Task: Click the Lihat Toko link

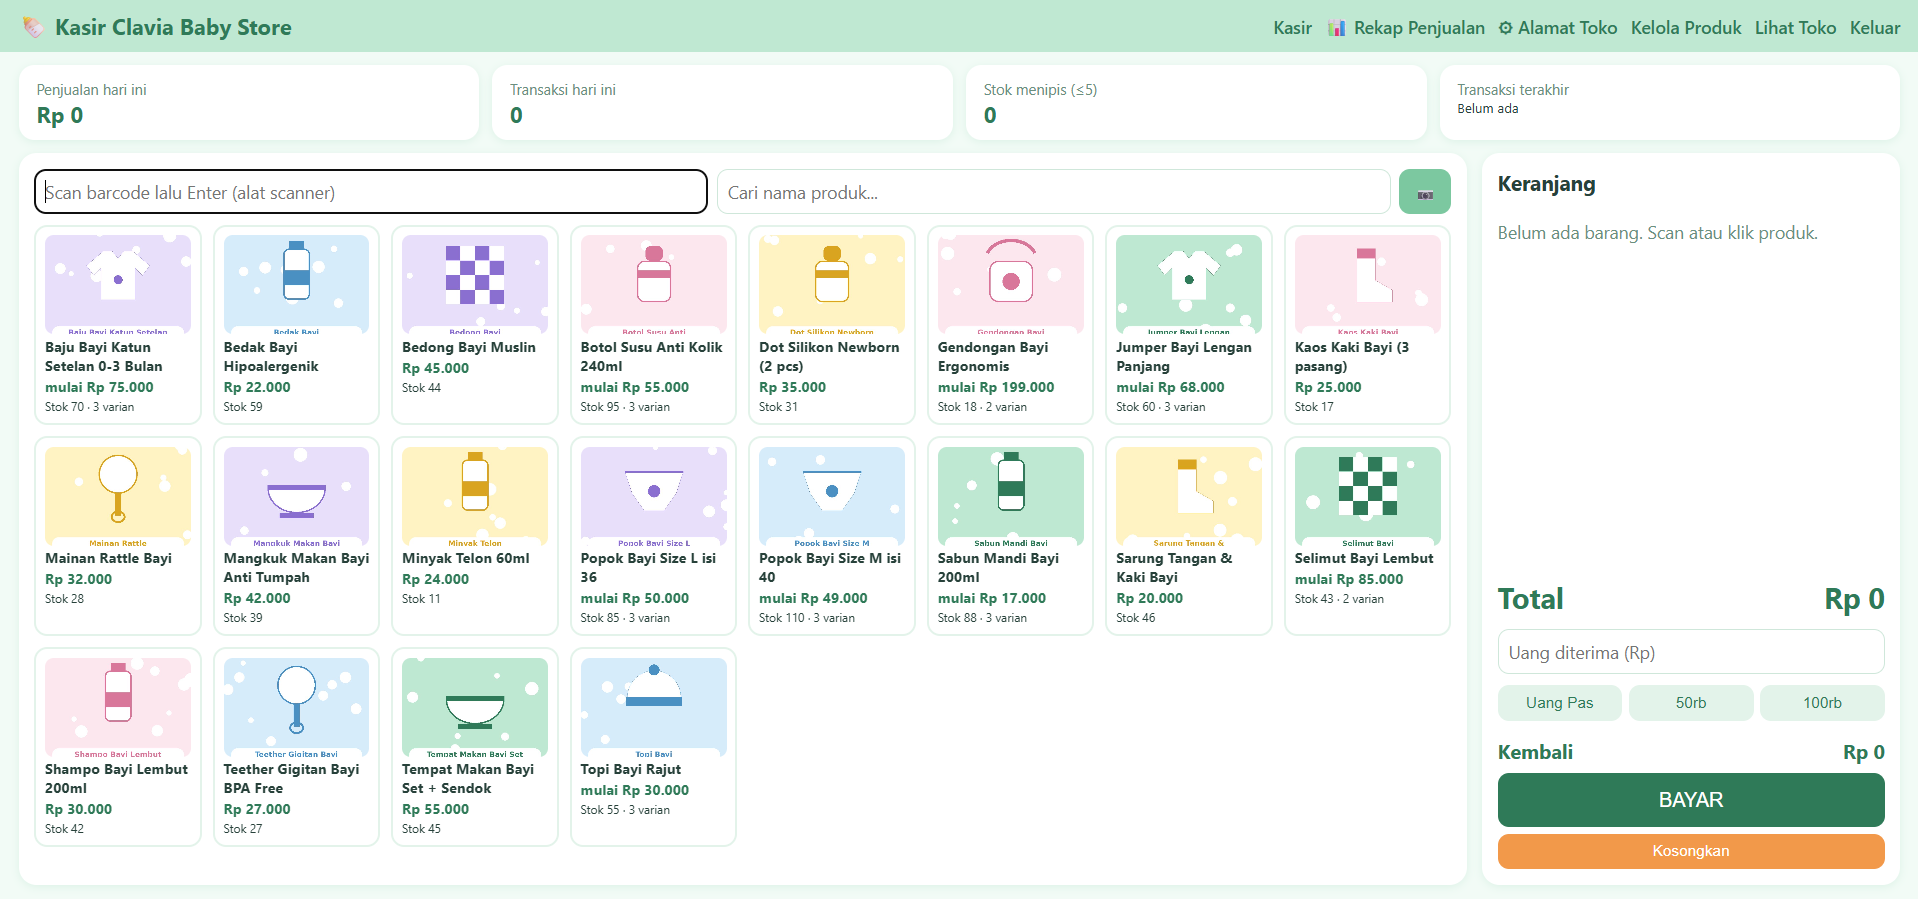Action: pos(1795,28)
